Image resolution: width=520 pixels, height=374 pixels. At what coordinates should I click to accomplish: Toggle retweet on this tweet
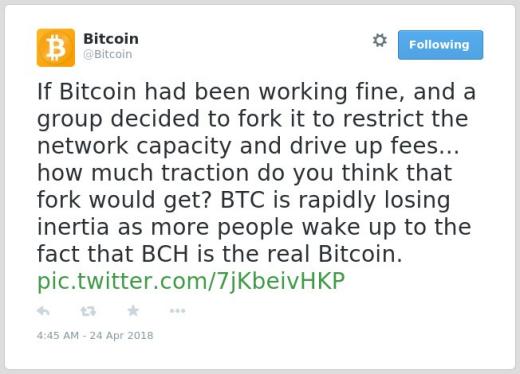pos(88,311)
